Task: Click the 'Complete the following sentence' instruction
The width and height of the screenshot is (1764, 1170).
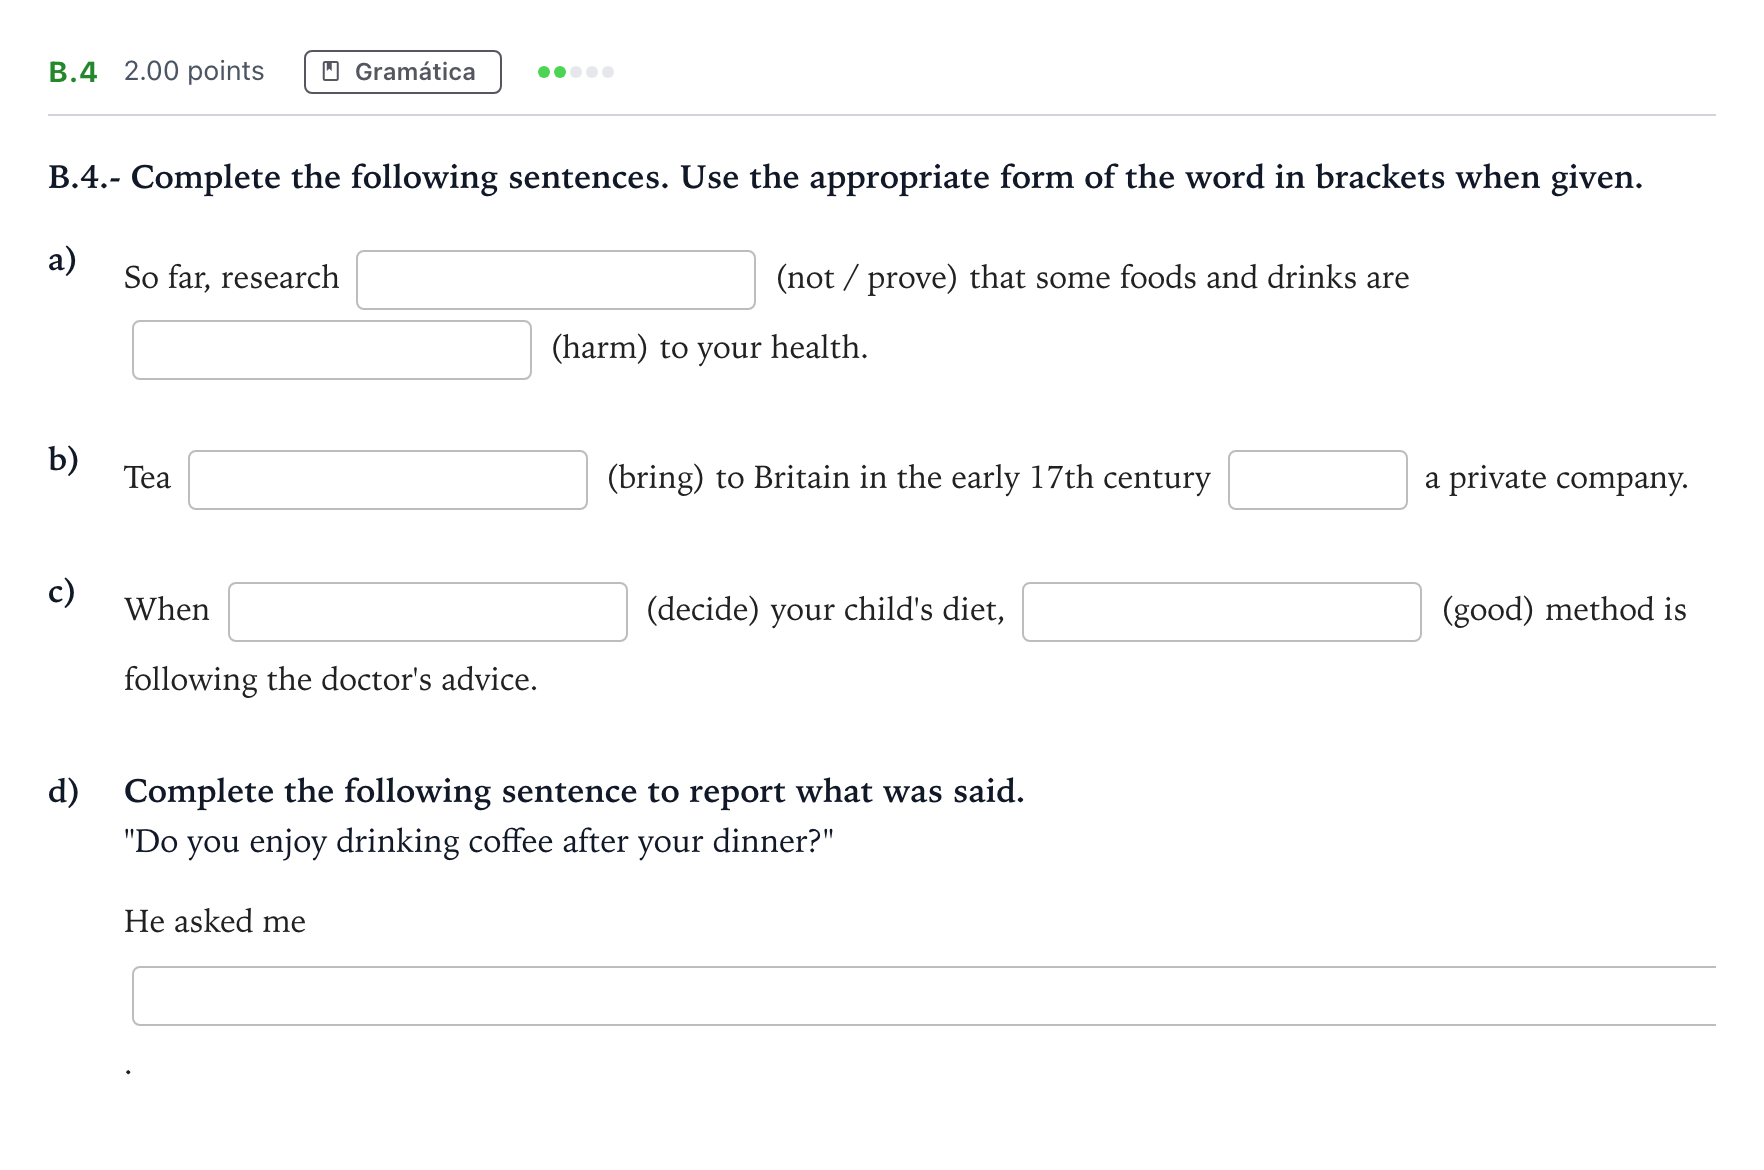Action: [x=574, y=791]
